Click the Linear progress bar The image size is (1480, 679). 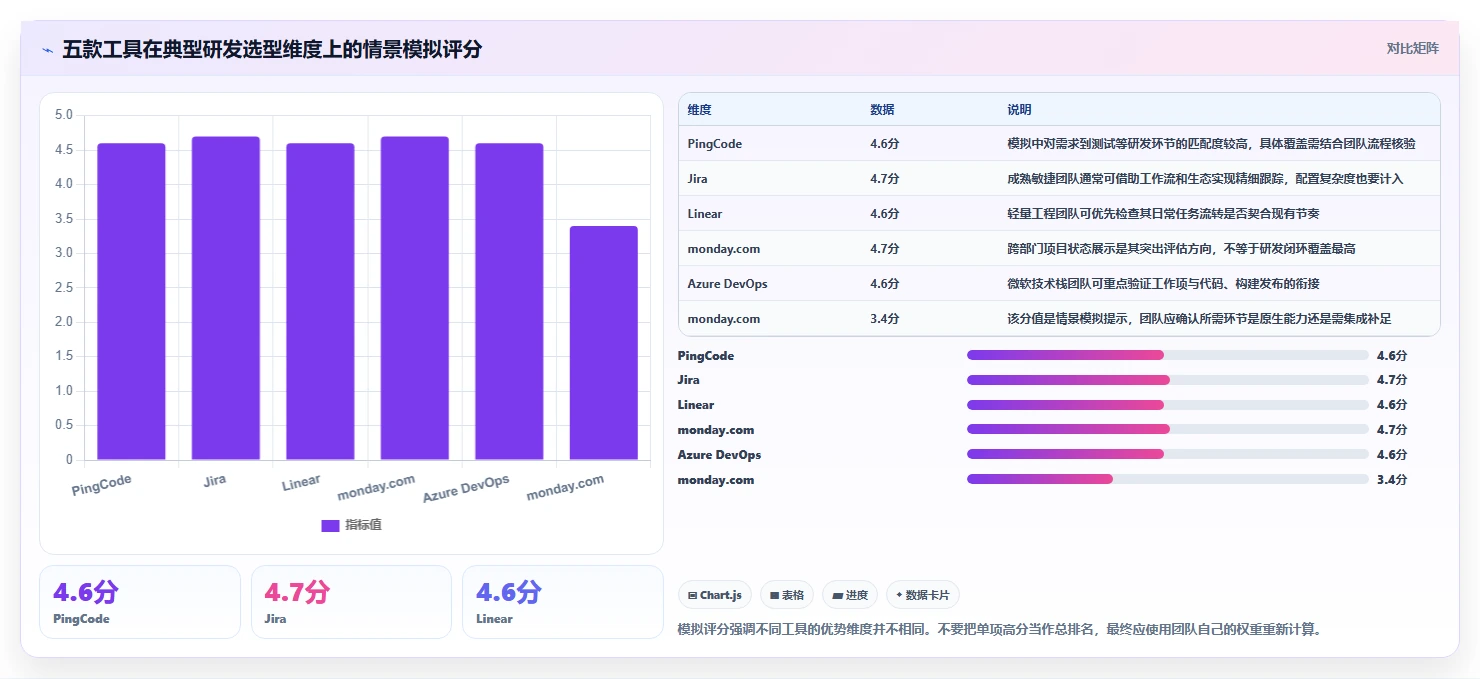click(1167, 405)
